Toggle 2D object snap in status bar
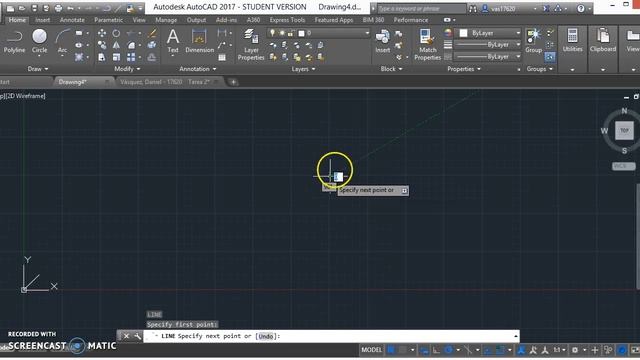The image size is (640, 360). [x=500, y=350]
